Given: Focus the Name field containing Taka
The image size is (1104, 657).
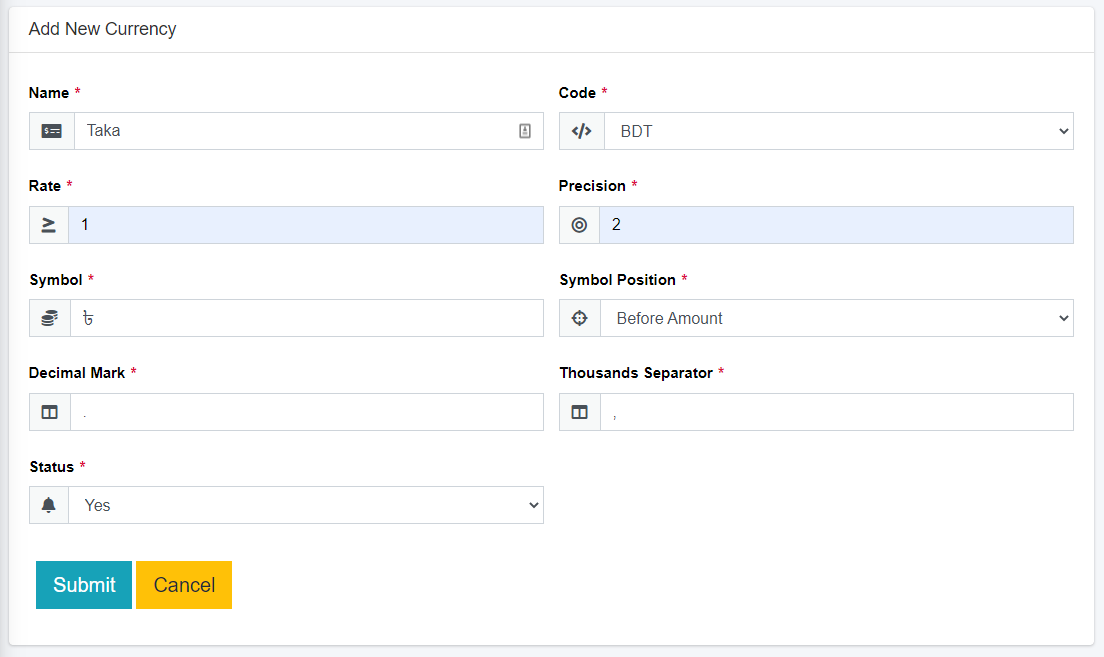Looking at the screenshot, I should [x=295, y=131].
